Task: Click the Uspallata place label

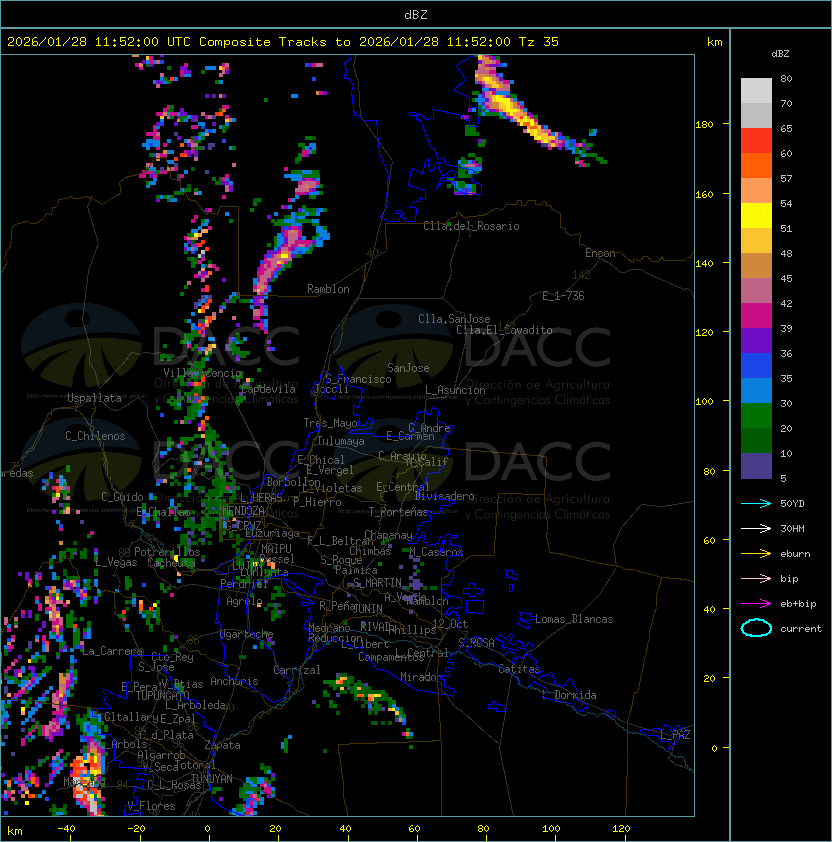Action: 94,398
